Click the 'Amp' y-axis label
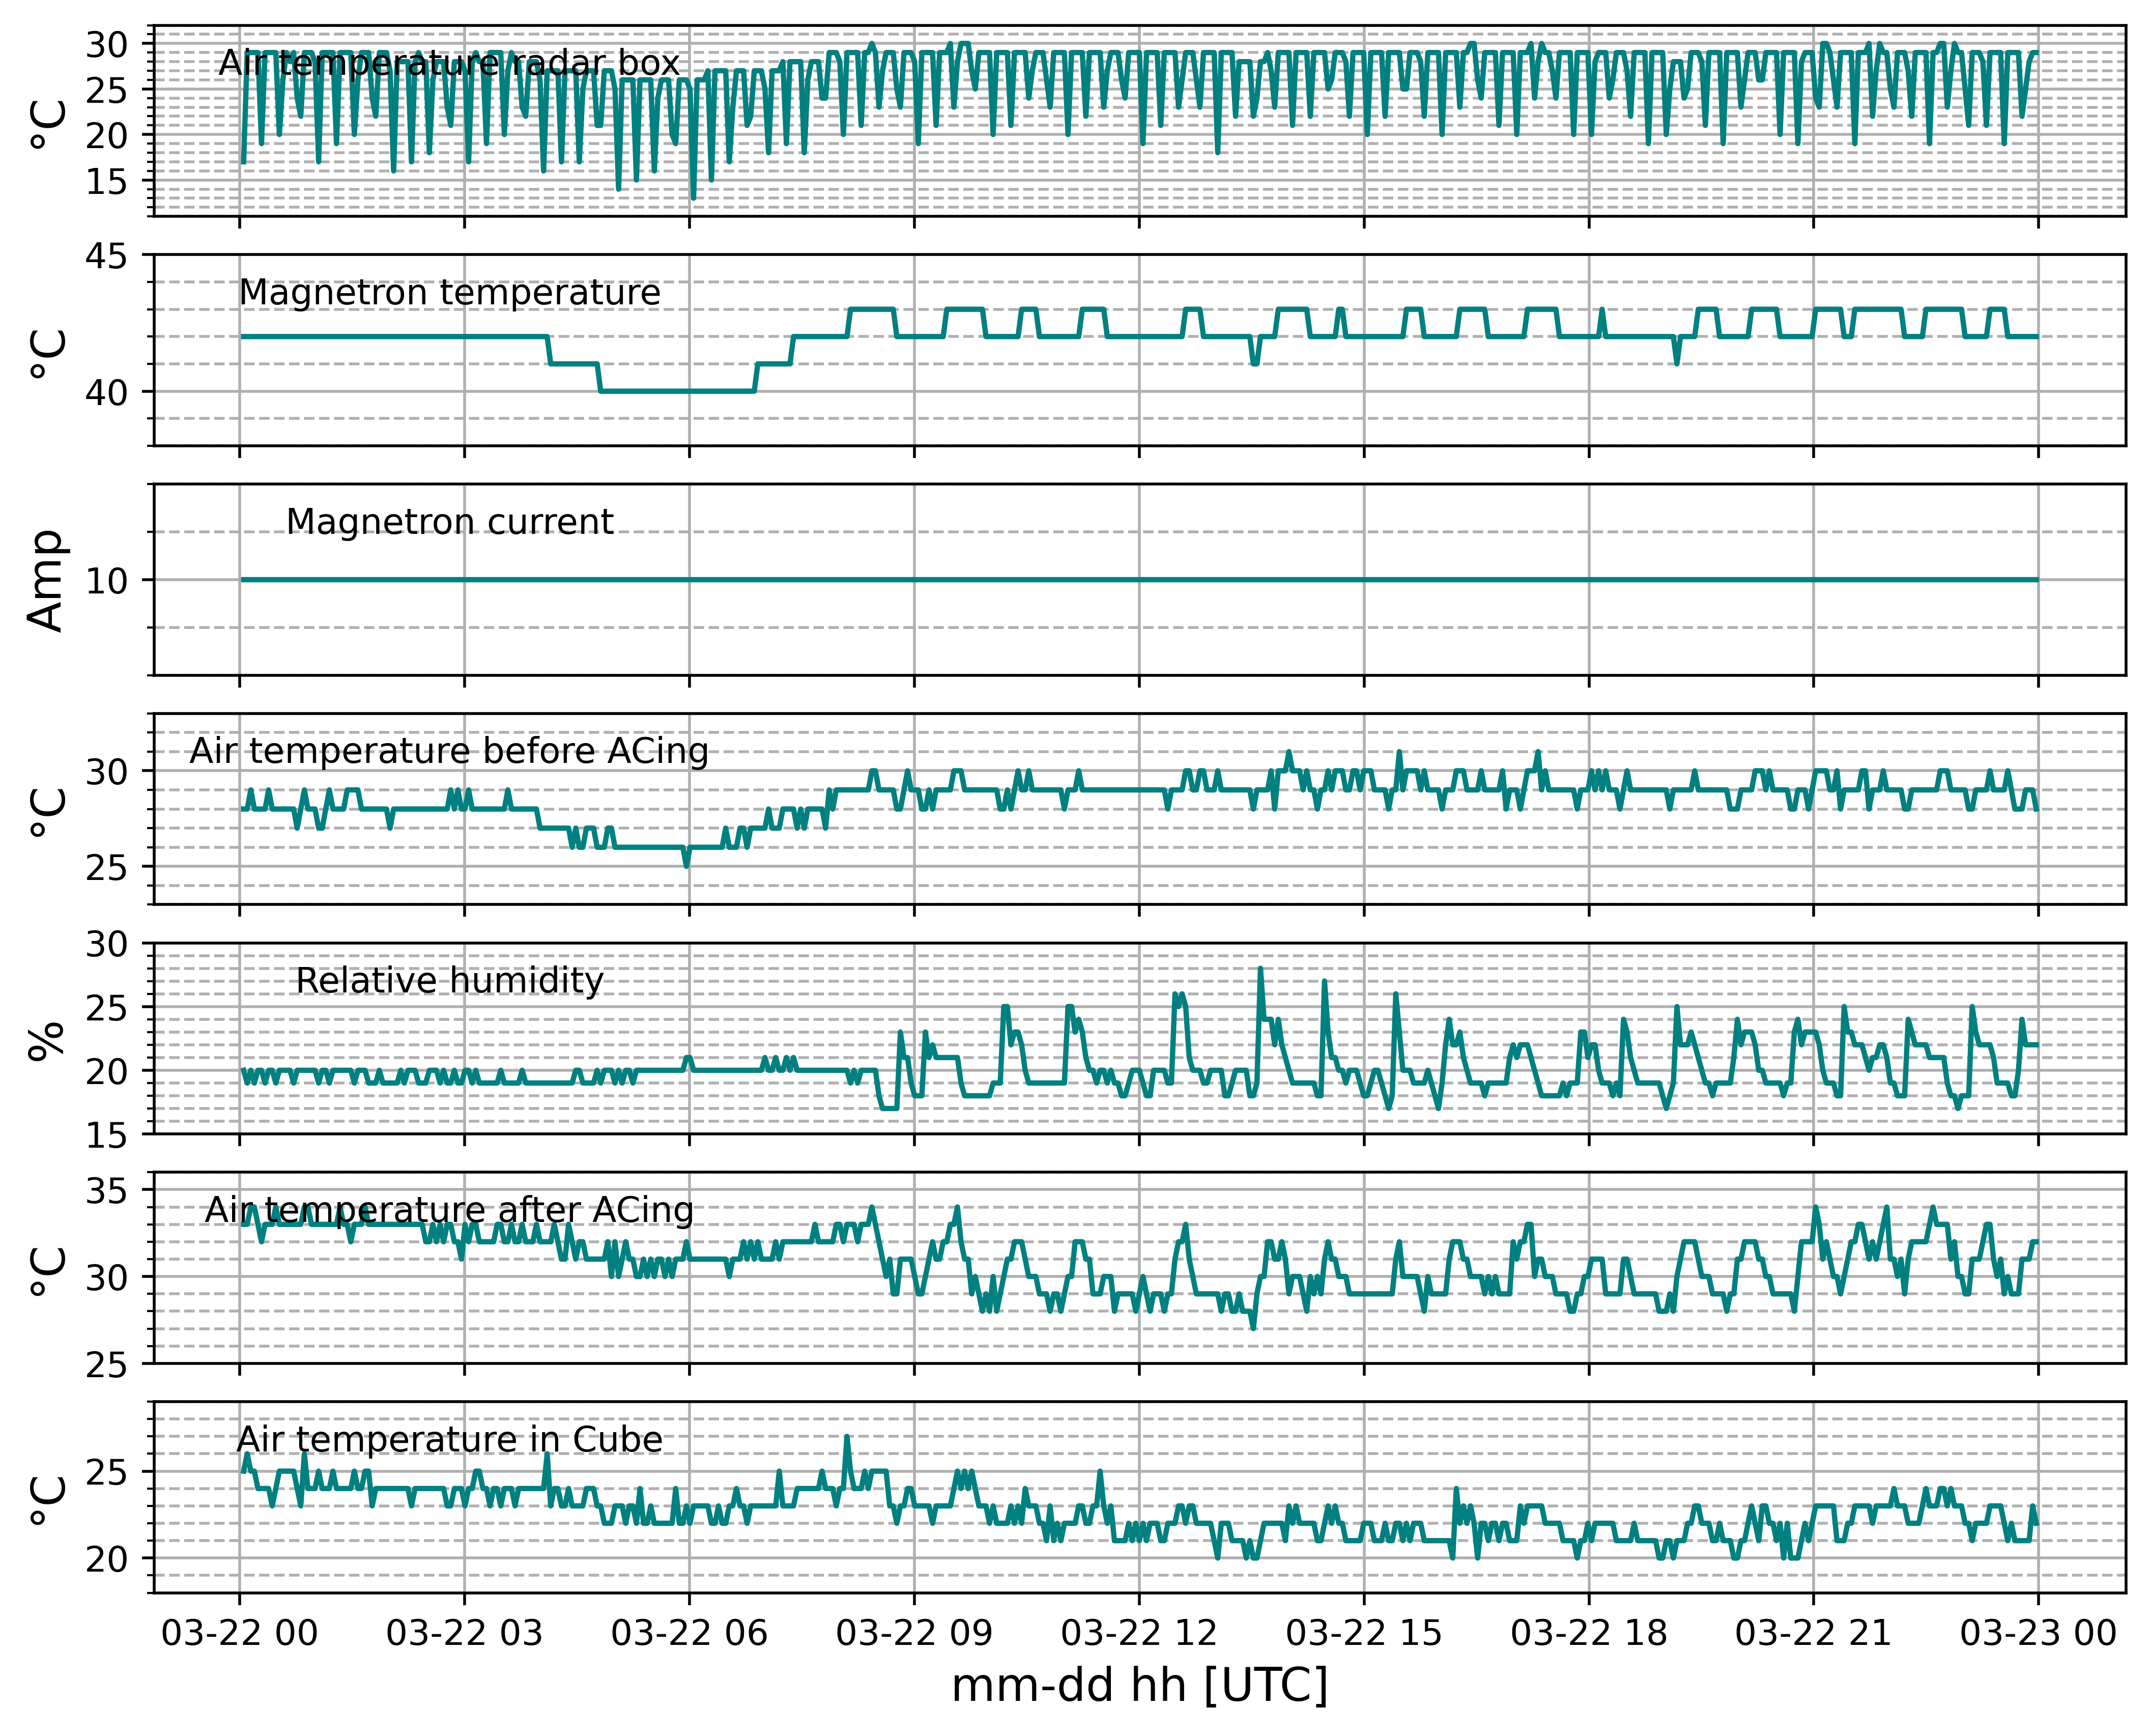This screenshot has height=1736, width=2151. point(46,580)
